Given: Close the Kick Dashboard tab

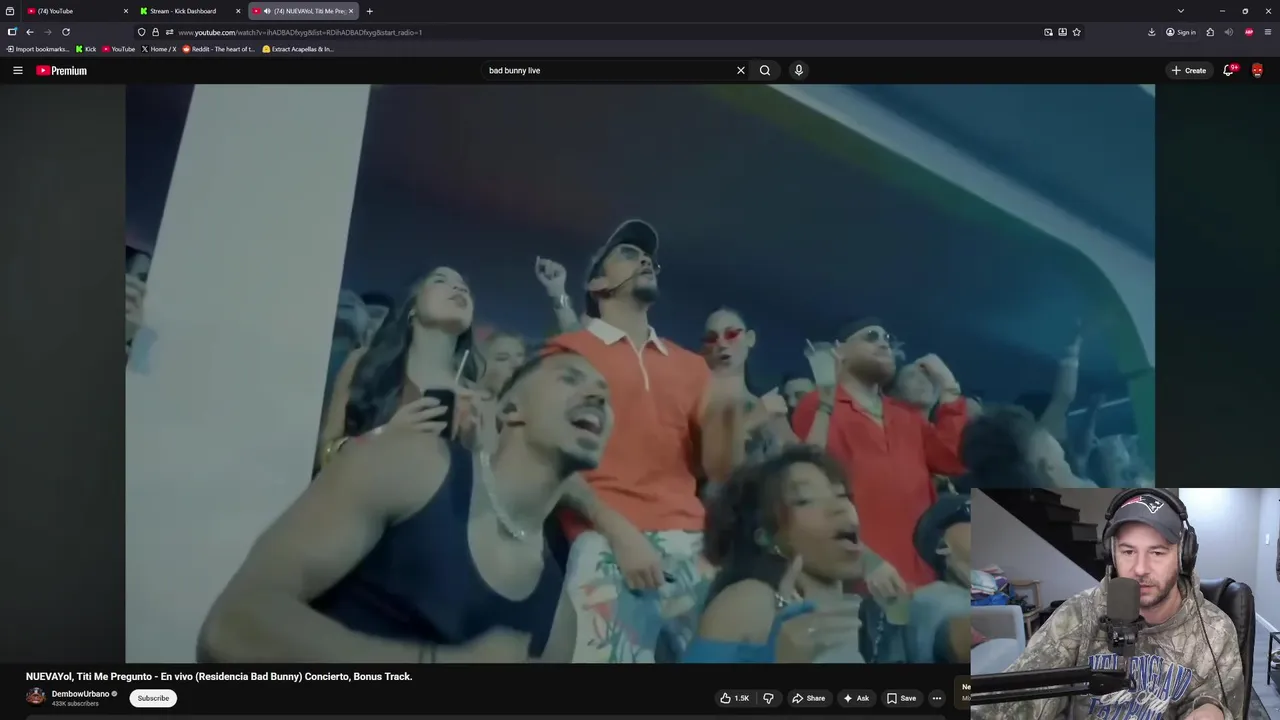Looking at the screenshot, I should 238,11.
